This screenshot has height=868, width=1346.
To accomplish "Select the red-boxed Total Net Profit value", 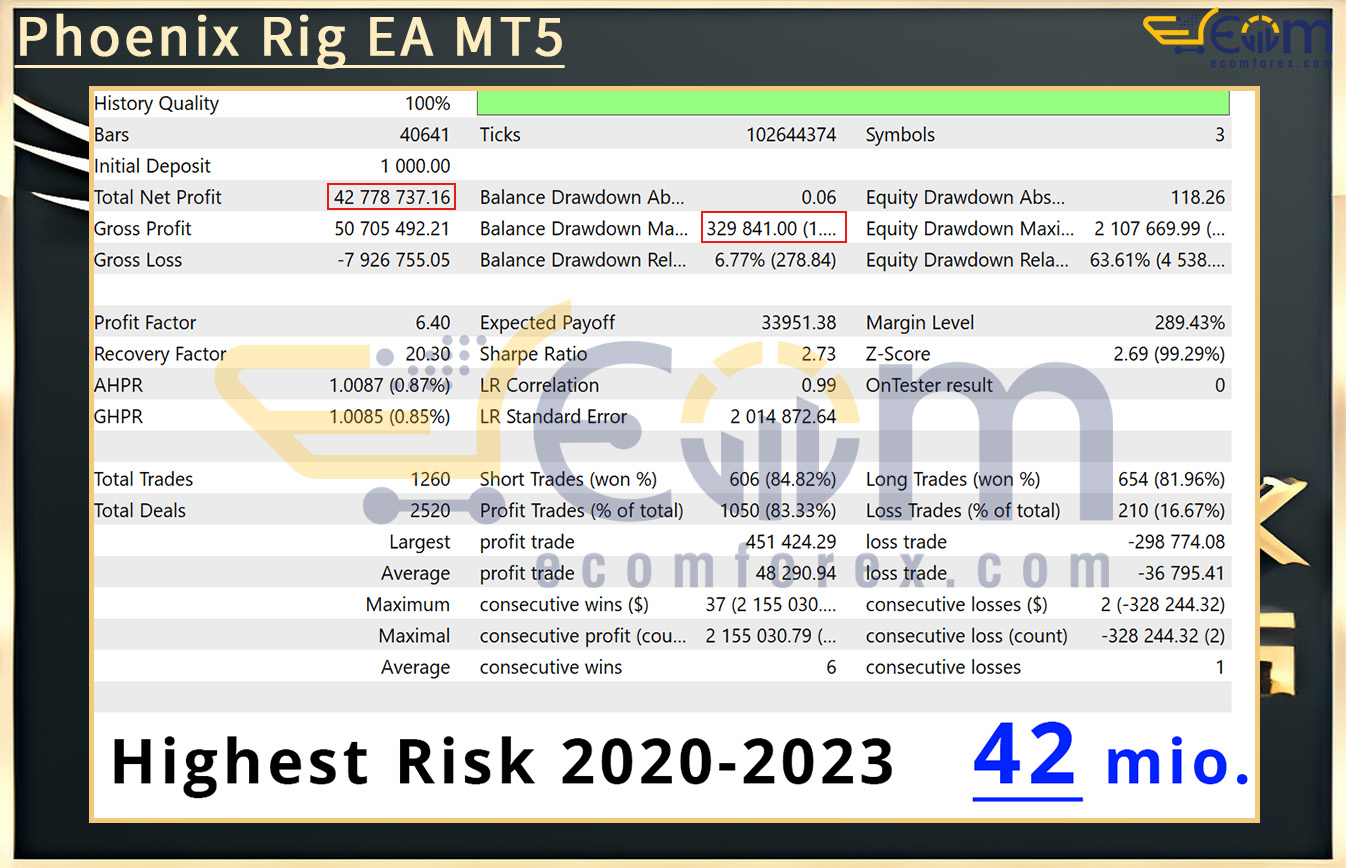I will click(391, 197).
